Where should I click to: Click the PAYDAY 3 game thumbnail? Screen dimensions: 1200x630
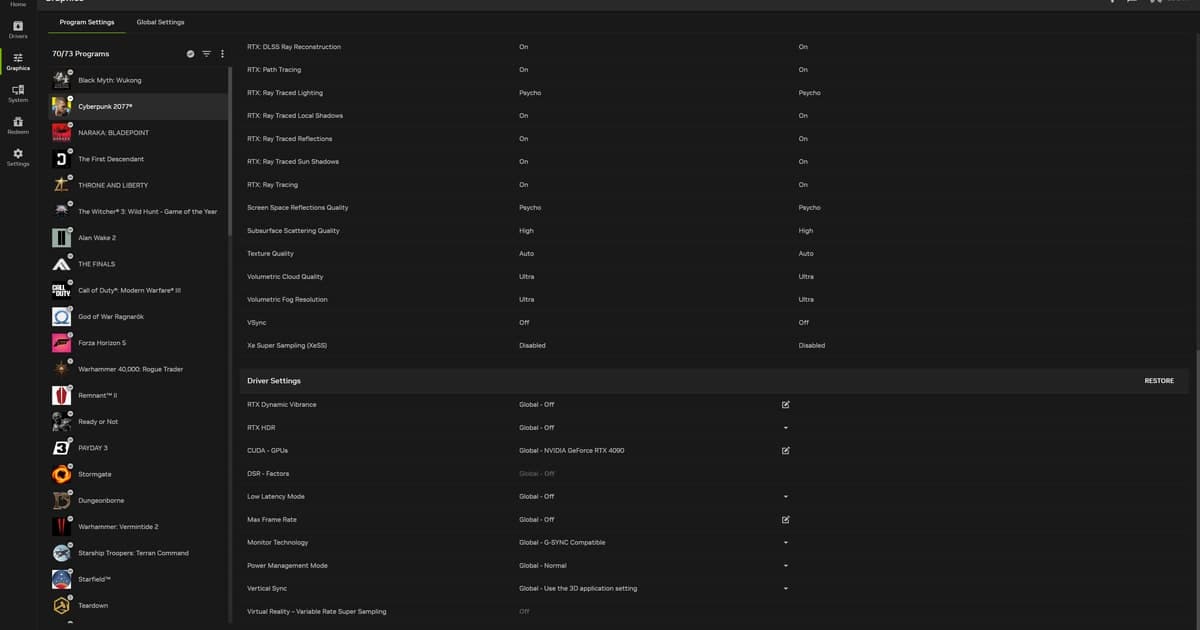coord(61,448)
